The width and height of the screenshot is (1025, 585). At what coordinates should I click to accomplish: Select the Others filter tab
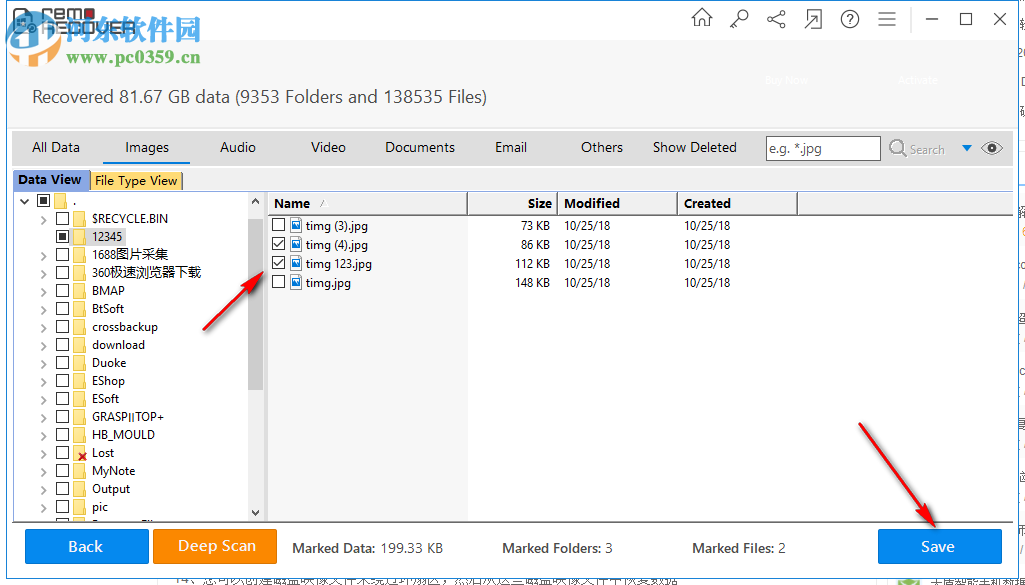click(601, 148)
